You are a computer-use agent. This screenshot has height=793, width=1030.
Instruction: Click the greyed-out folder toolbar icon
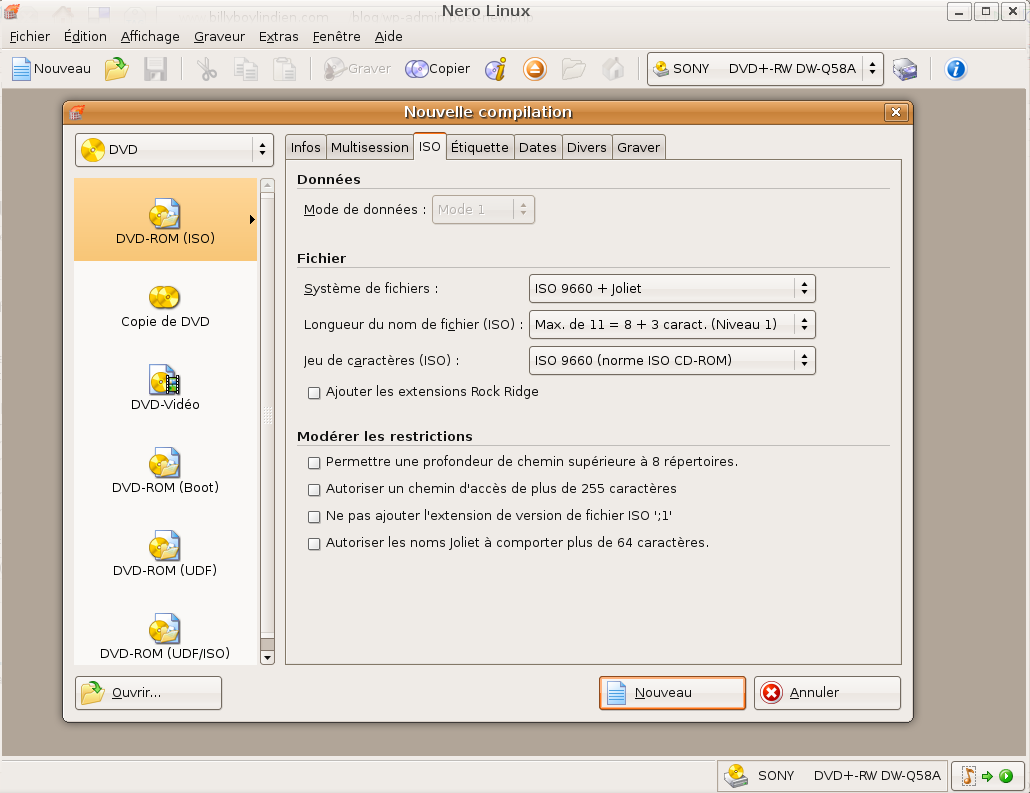click(x=573, y=69)
